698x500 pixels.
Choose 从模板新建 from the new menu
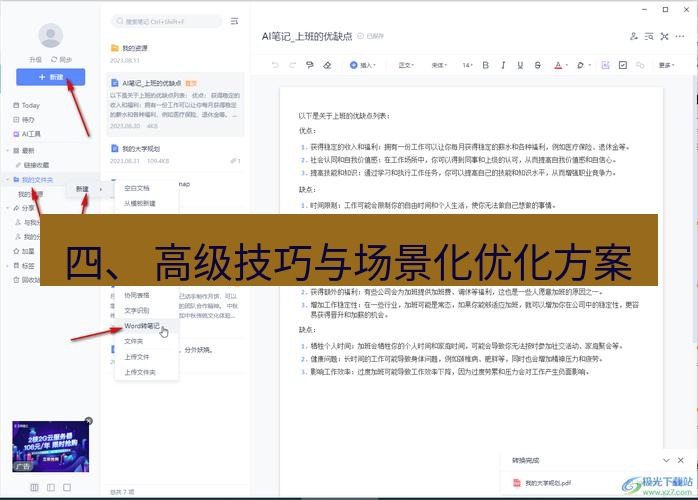[x=140, y=203]
